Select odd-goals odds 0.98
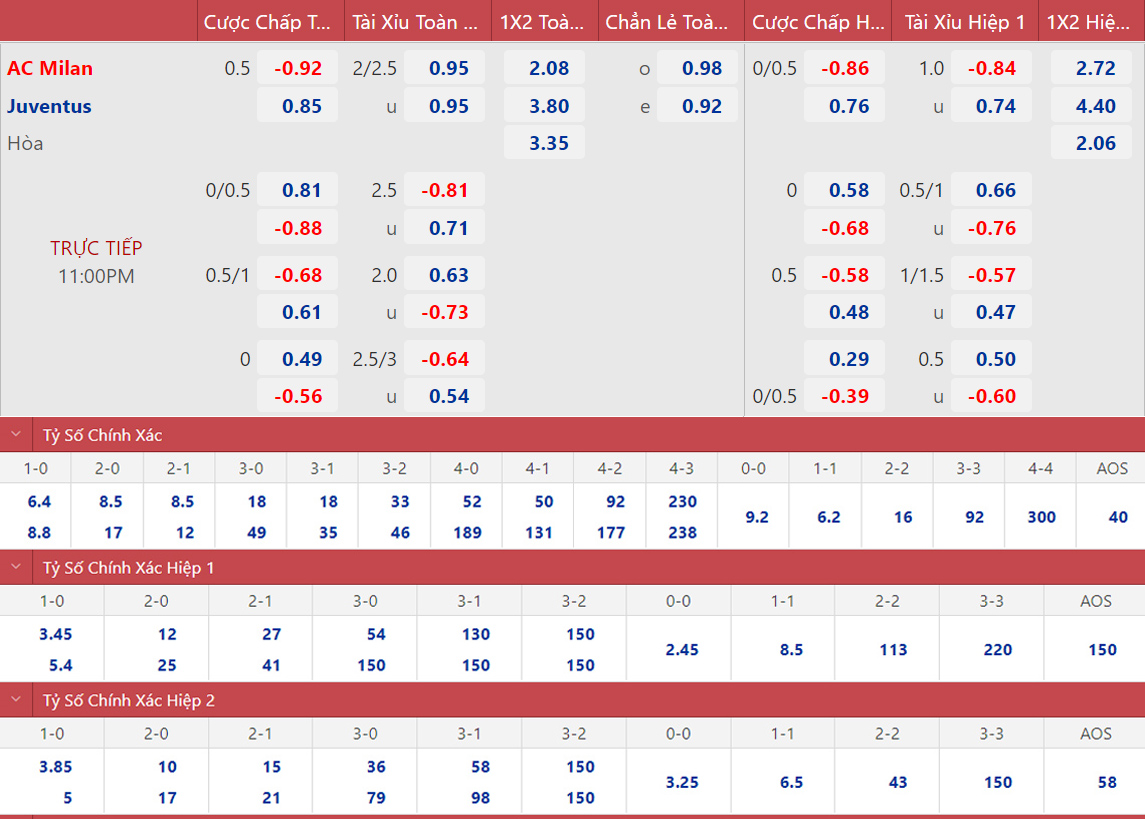The image size is (1145, 819). 702,68
